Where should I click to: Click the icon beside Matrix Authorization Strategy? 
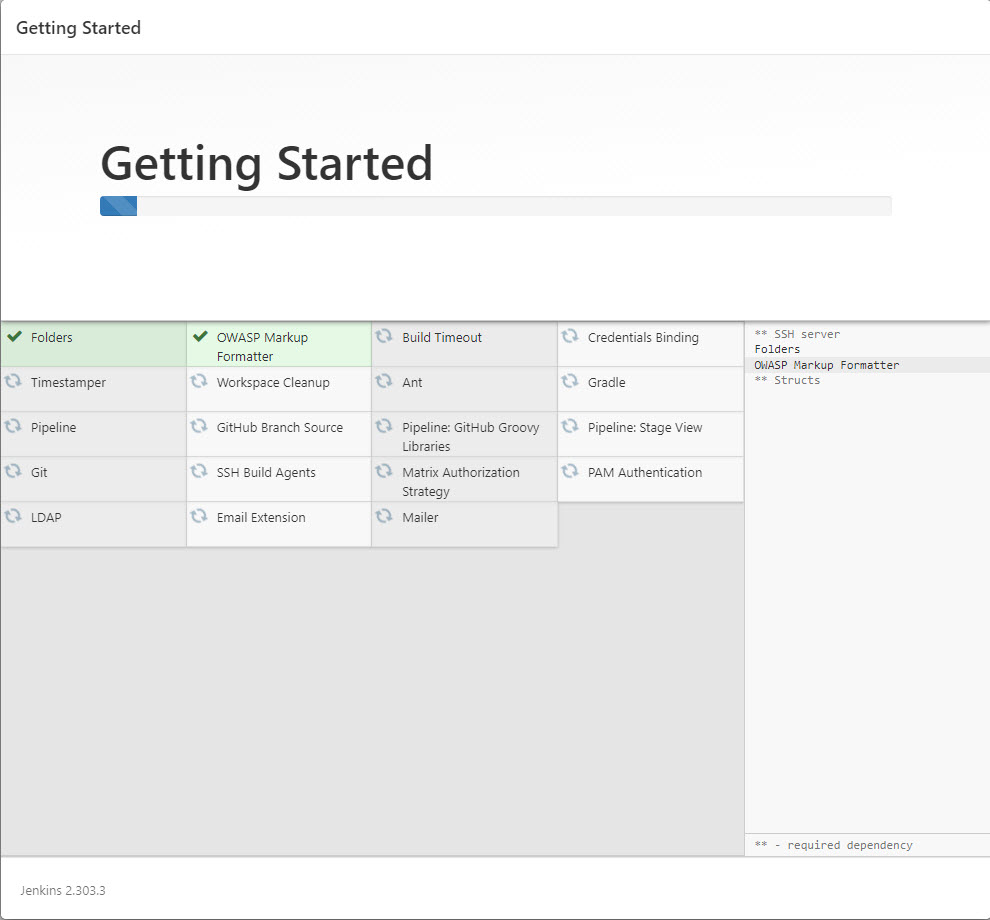pos(384,471)
